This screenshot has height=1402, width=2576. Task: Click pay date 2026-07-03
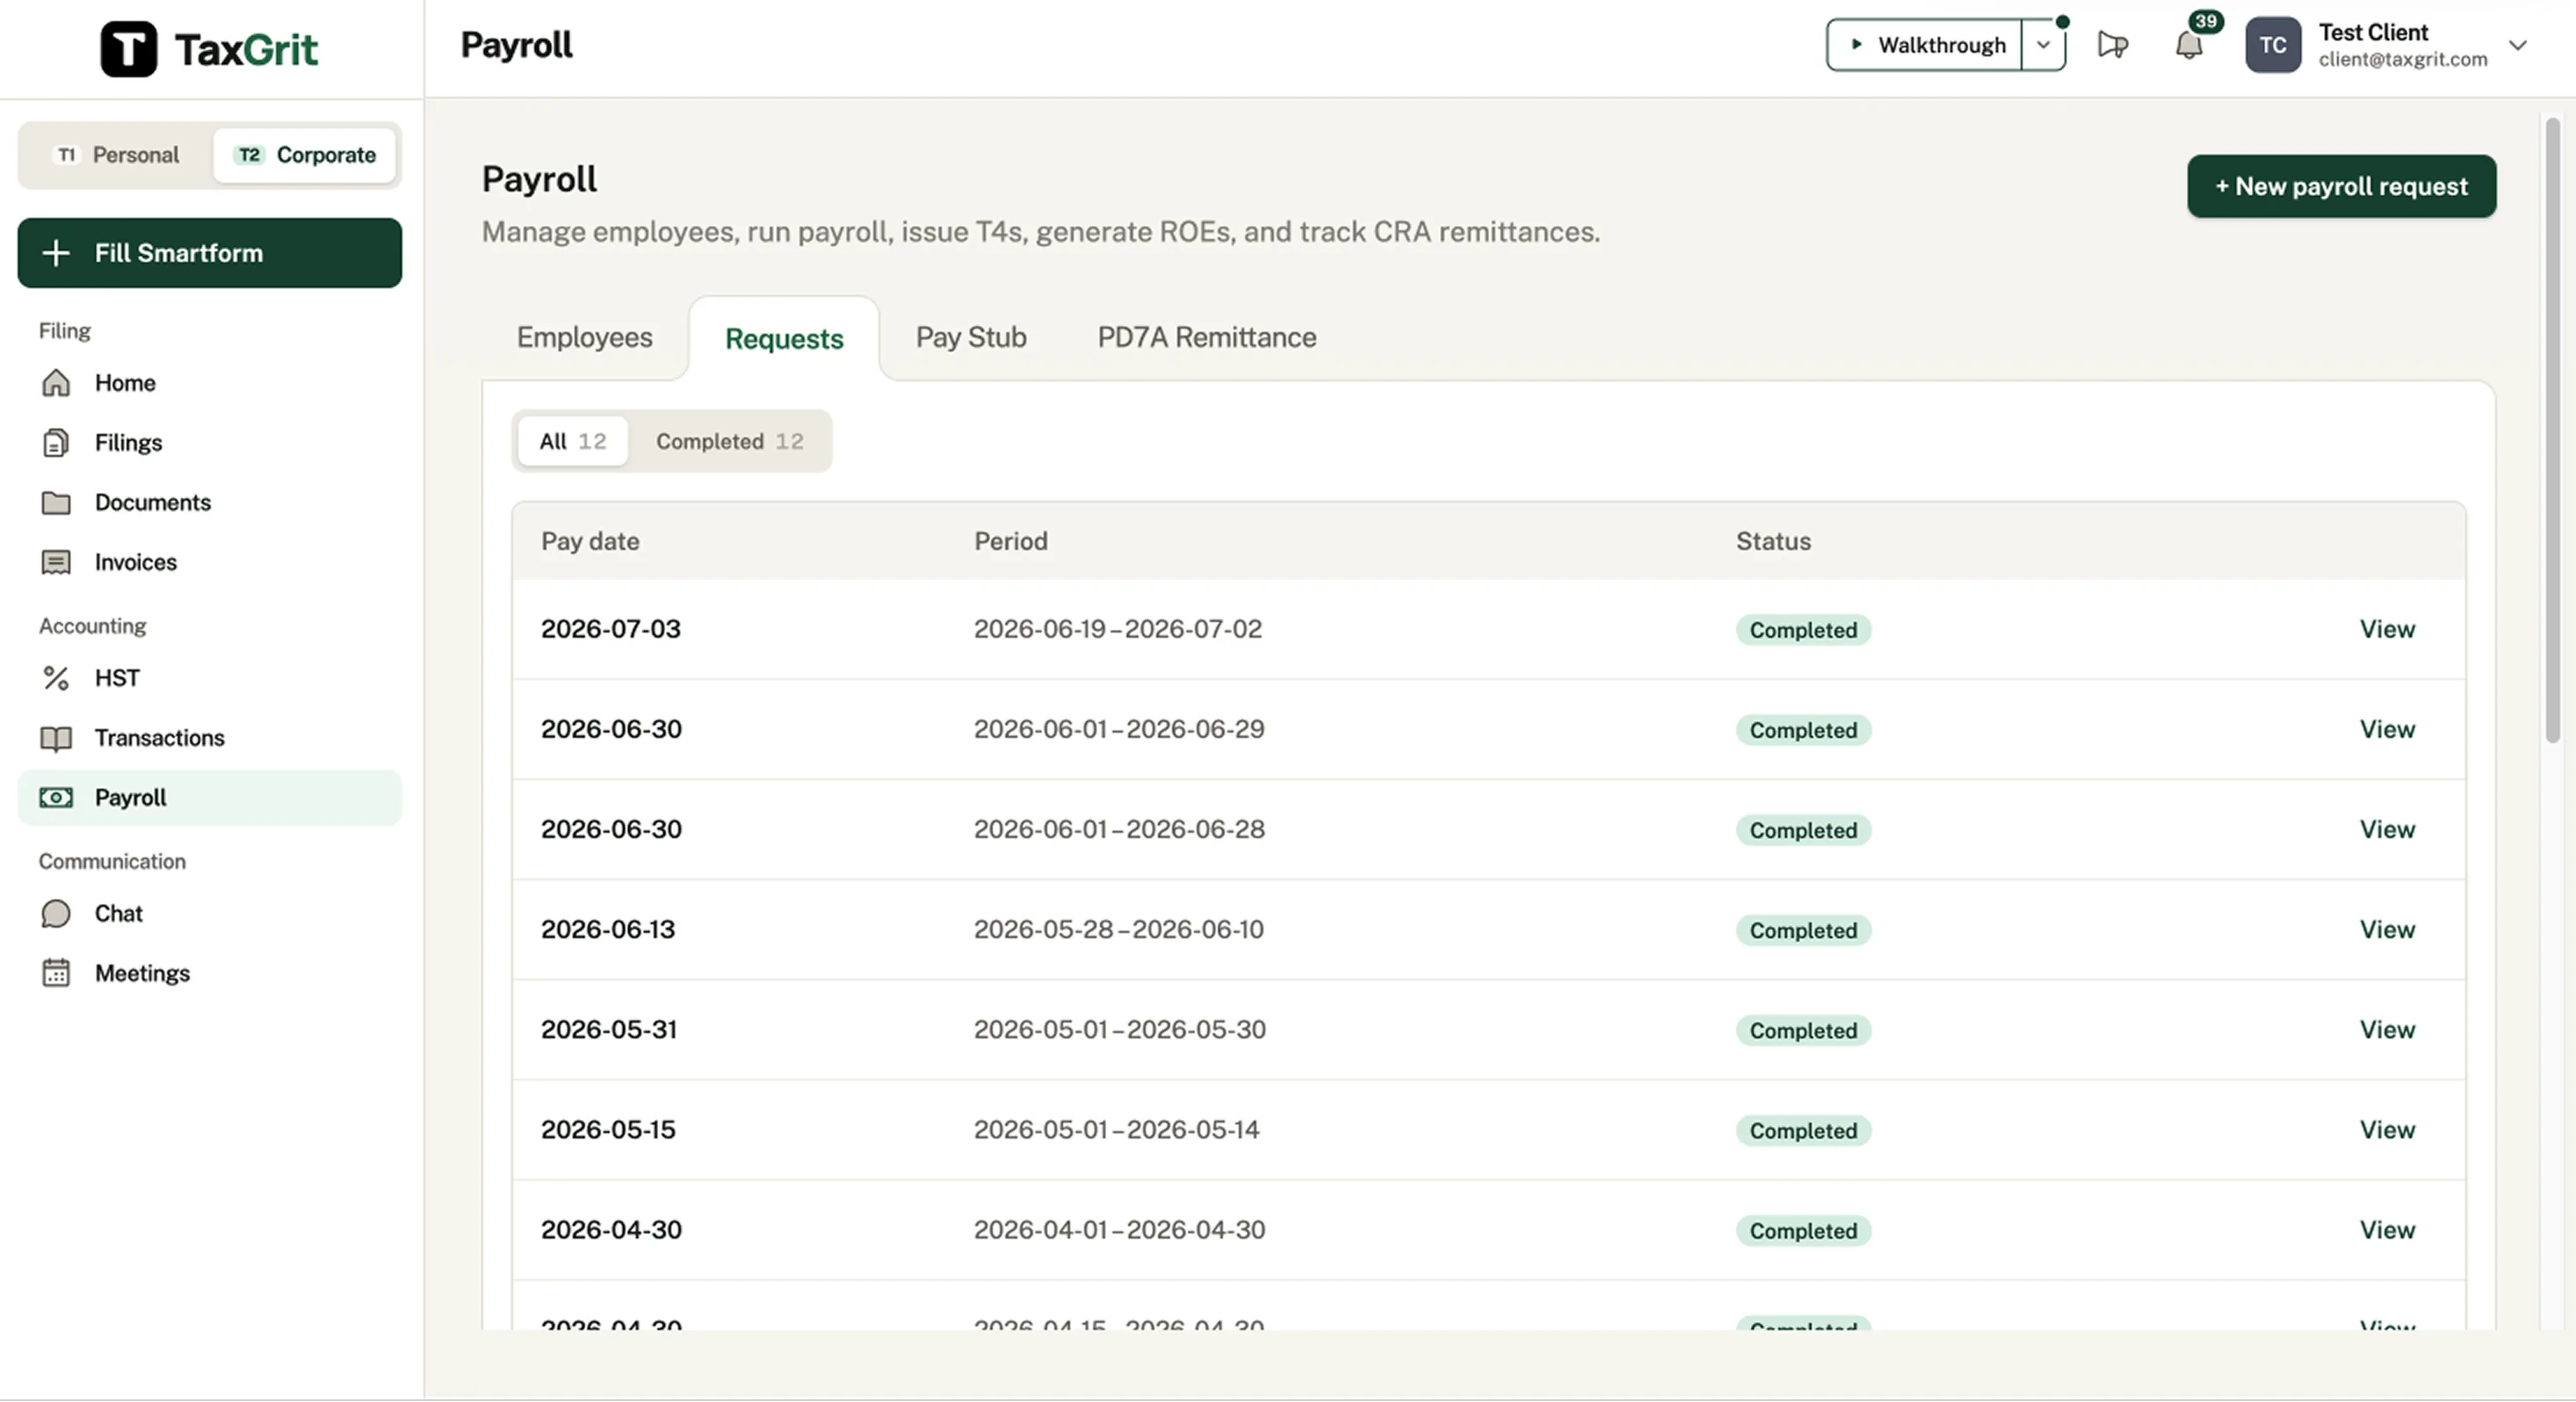pos(610,629)
